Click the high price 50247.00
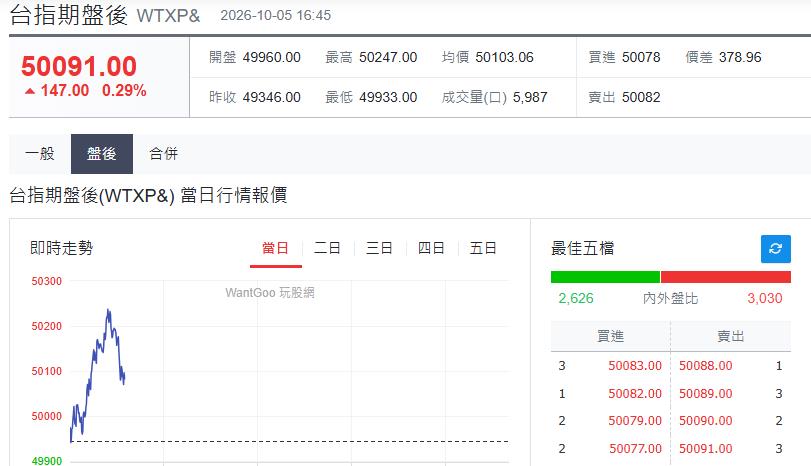 tap(388, 57)
